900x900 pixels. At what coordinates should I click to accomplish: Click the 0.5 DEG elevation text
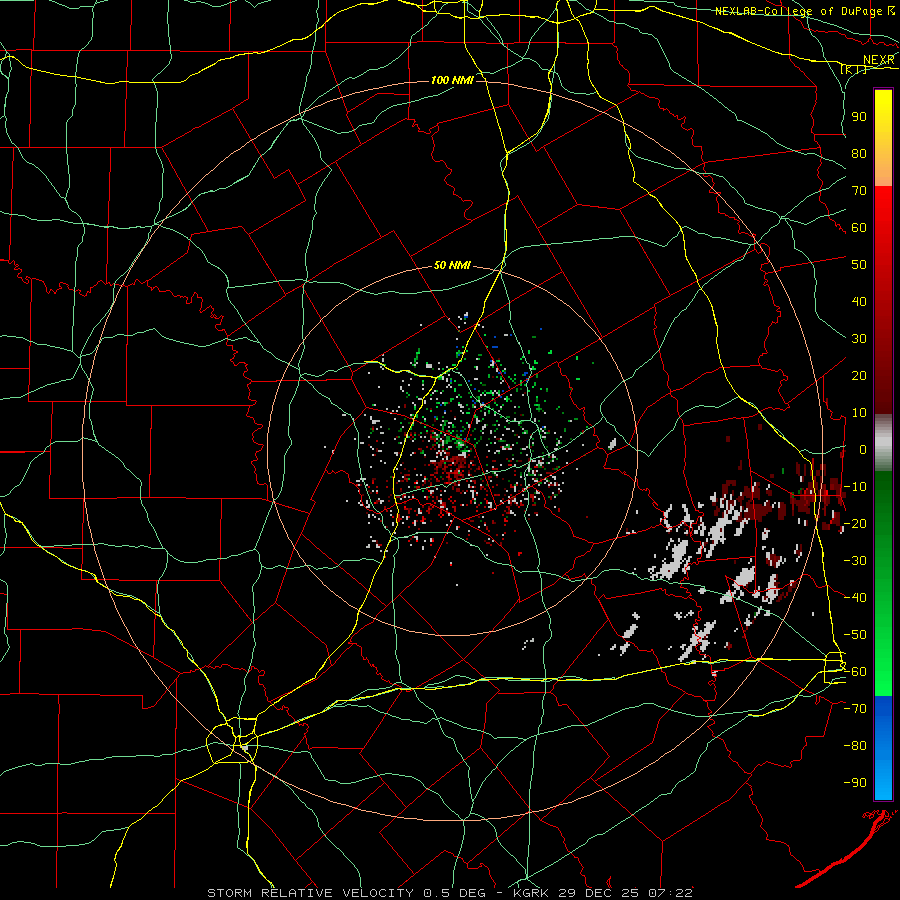(455, 893)
